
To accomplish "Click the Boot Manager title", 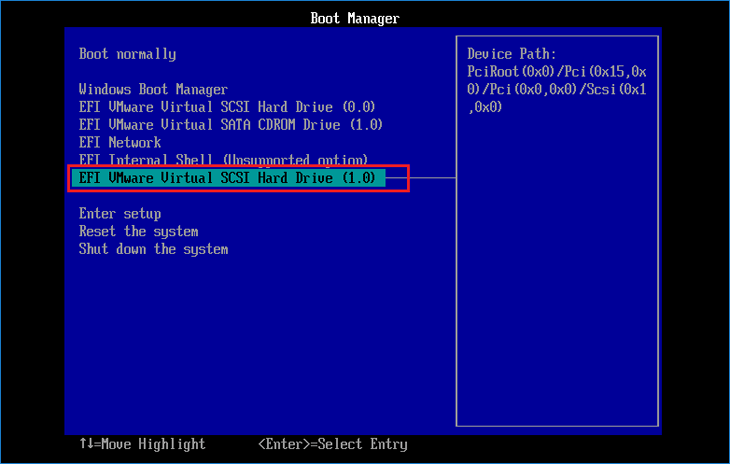I will 355,19.
